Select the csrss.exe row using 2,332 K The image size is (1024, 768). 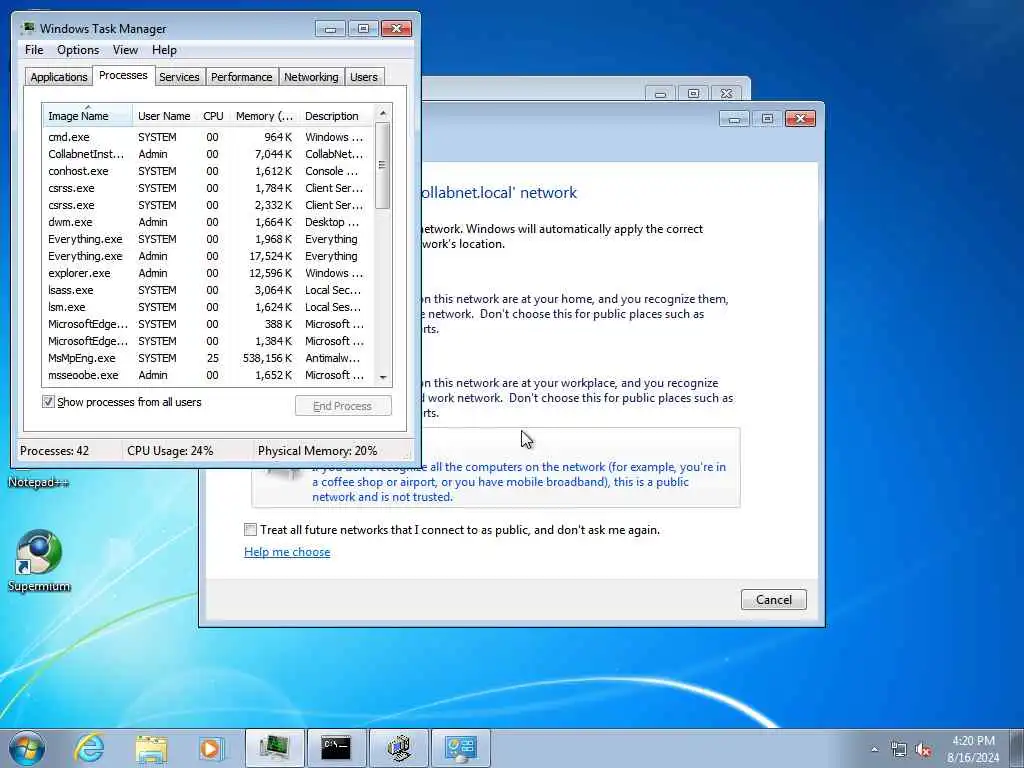coord(208,205)
